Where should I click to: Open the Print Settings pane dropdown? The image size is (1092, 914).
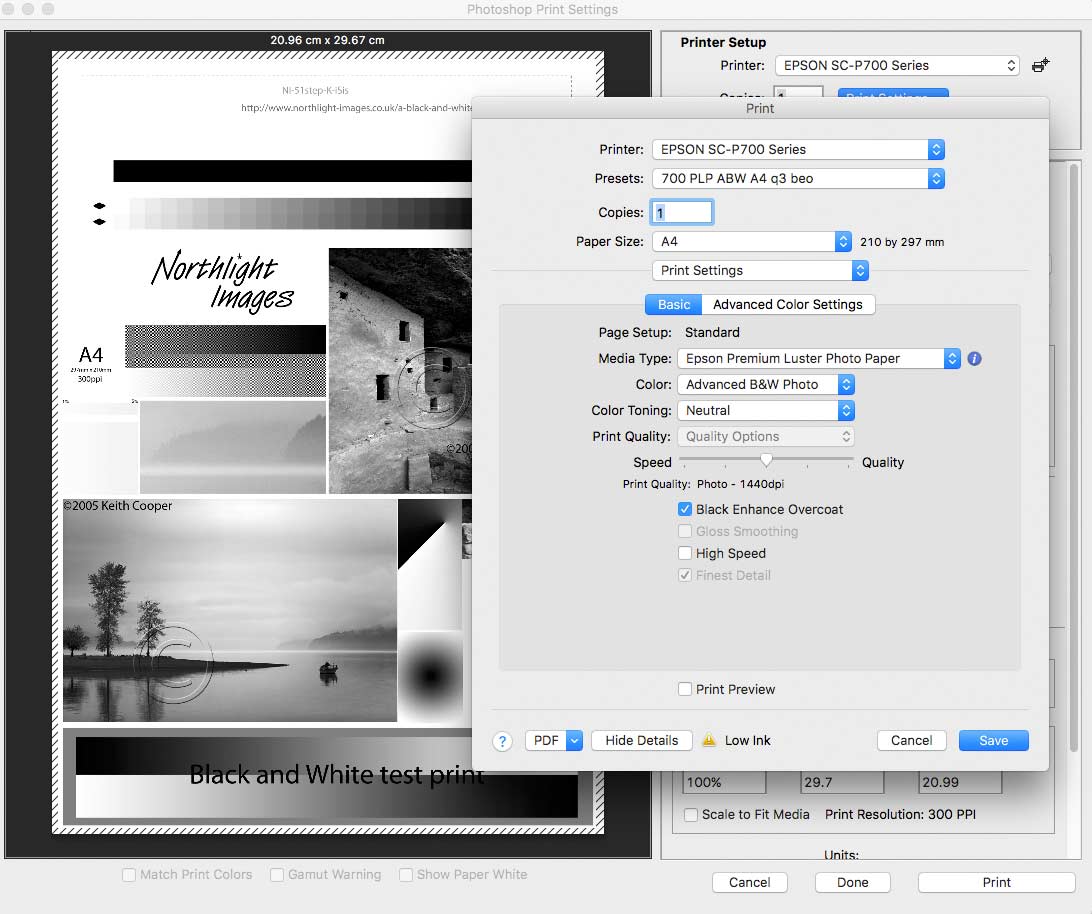[x=760, y=270]
